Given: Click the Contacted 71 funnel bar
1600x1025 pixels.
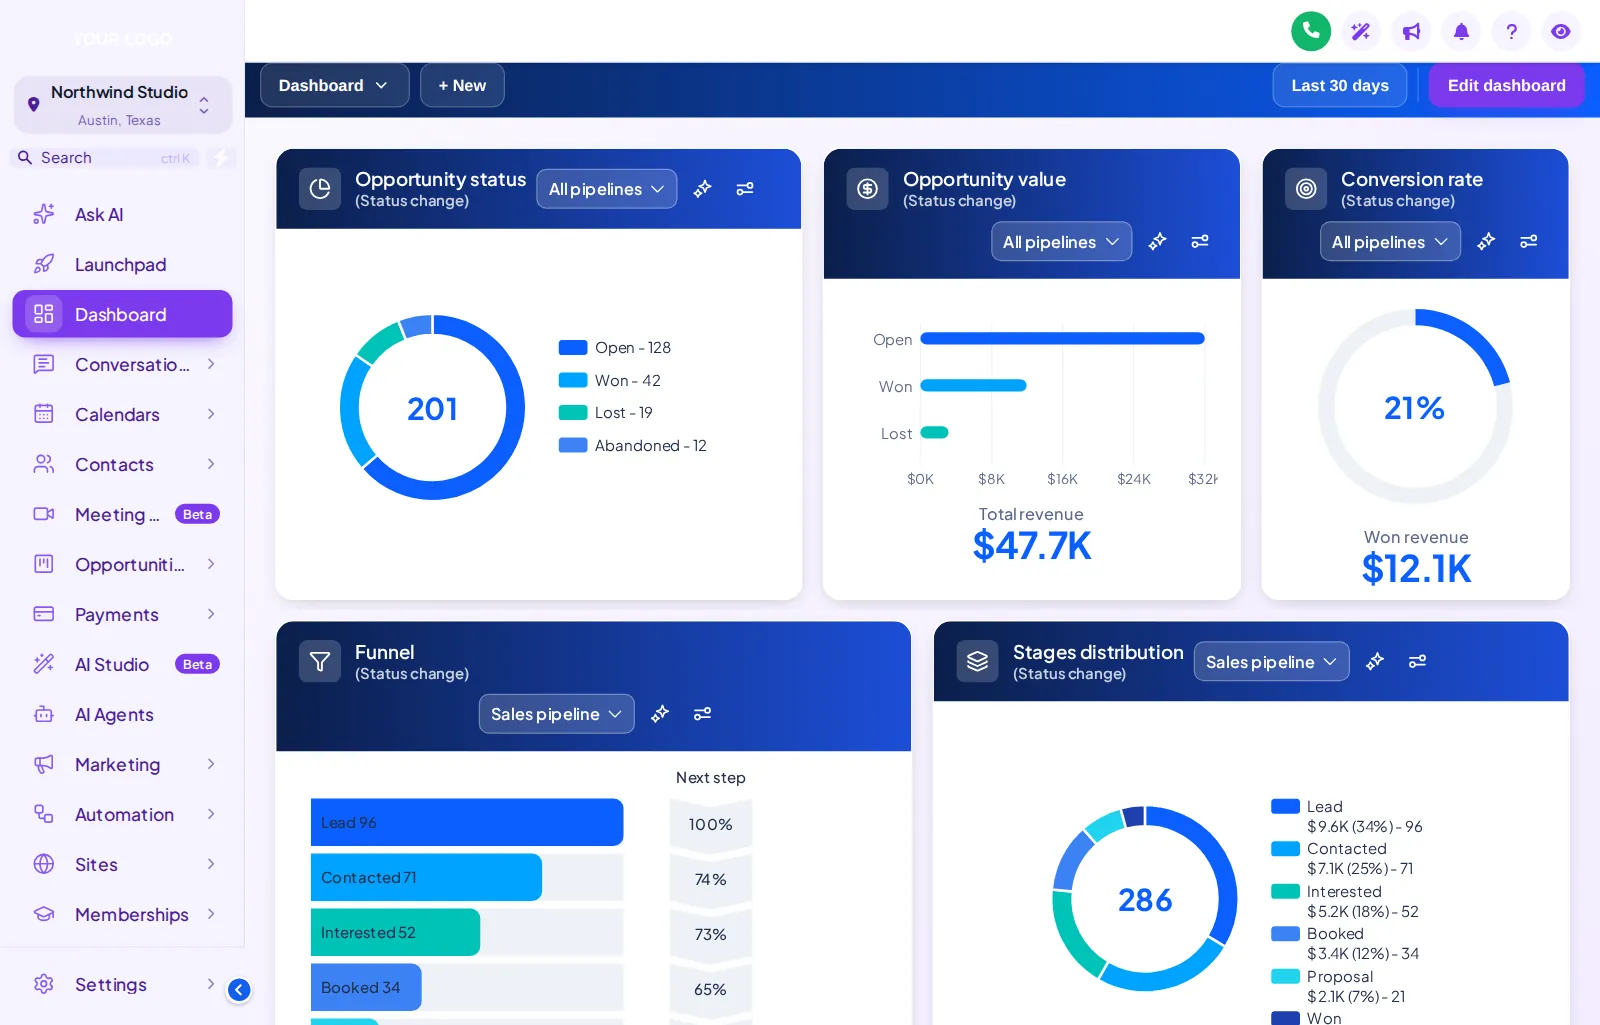Looking at the screenshot, I should [x=426, y=877].
